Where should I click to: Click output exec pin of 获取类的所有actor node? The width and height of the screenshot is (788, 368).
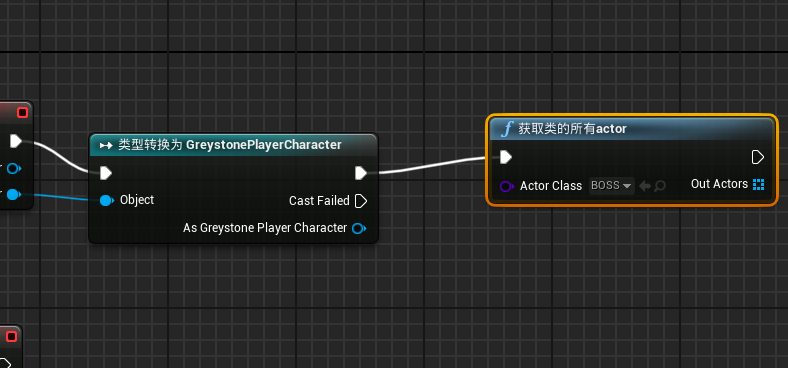click(x=757, y=157)
